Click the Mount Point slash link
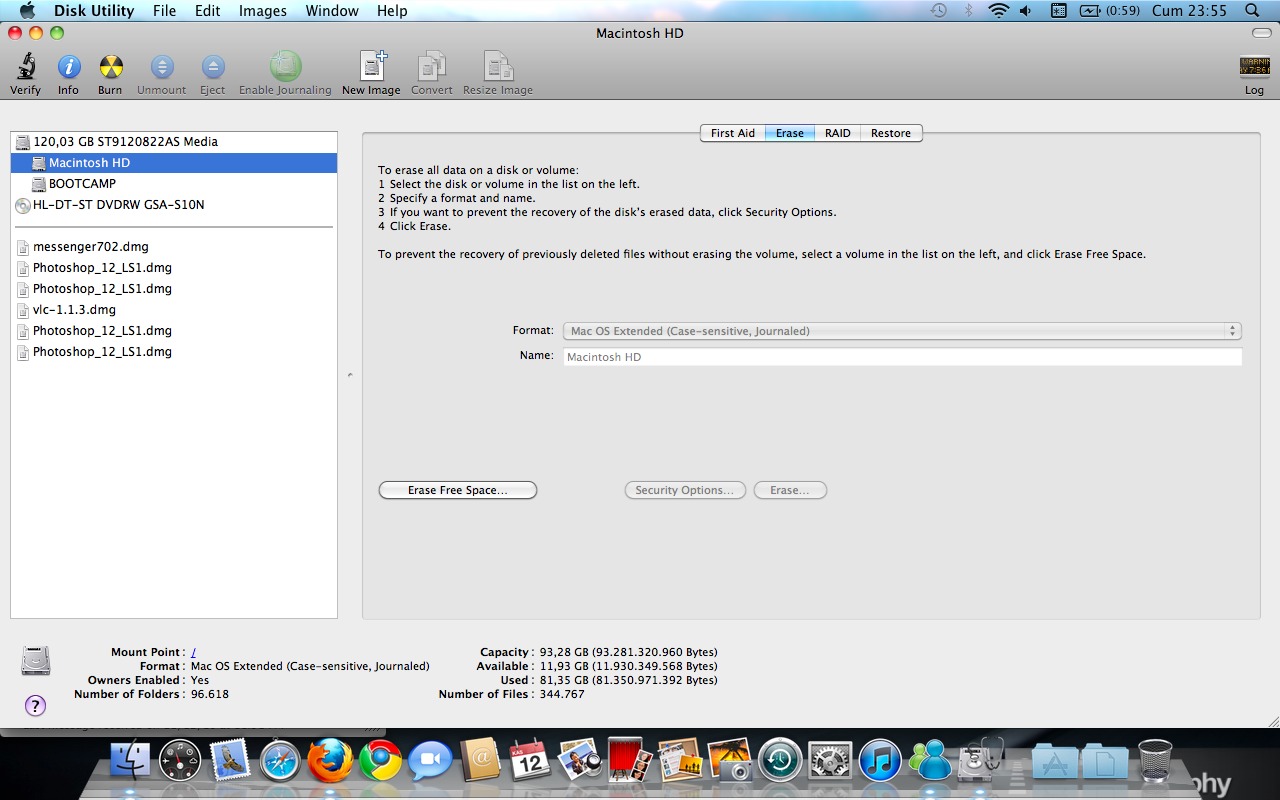1280x800 pixels. 193,652
